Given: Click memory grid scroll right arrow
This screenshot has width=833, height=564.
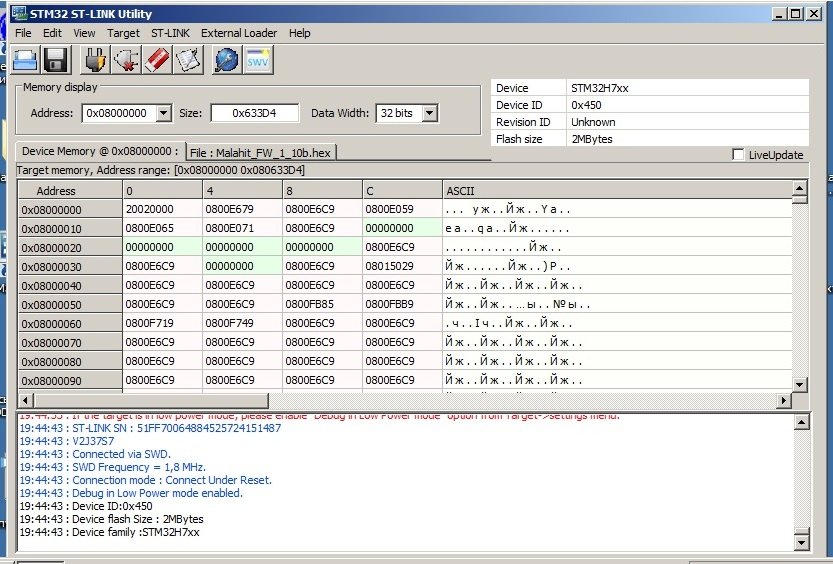Looking at the screenshot, I should 784,400.
